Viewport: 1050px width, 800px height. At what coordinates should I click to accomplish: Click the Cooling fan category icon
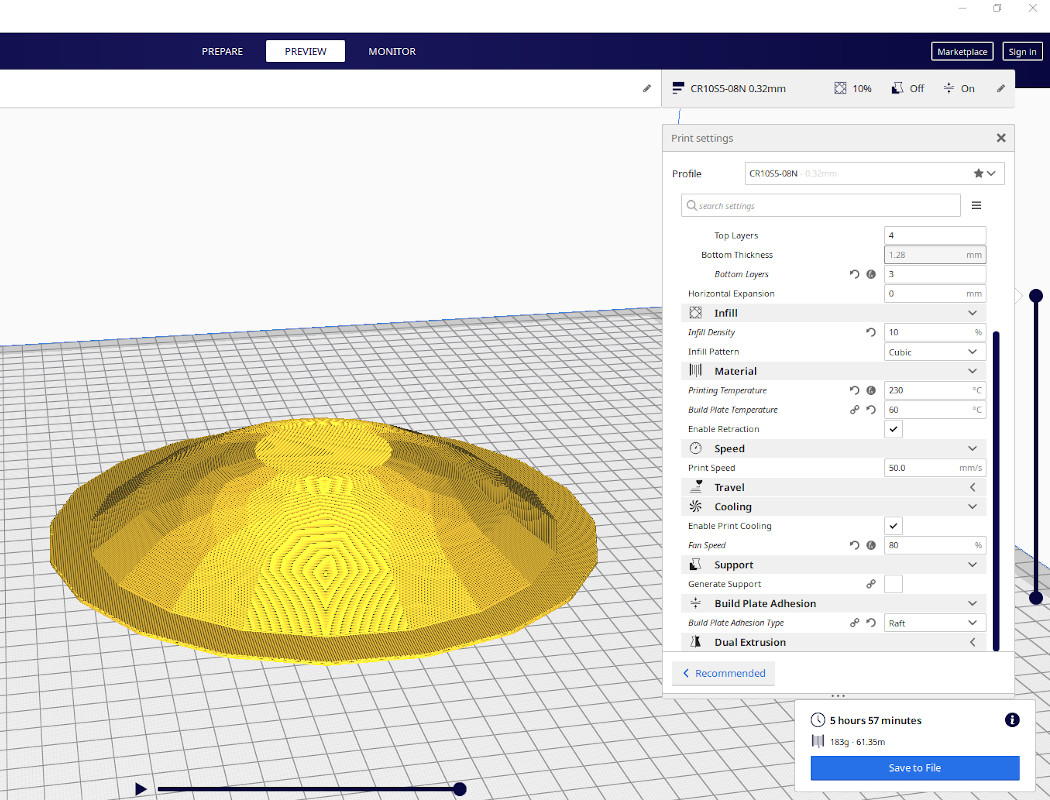point(696,506)
